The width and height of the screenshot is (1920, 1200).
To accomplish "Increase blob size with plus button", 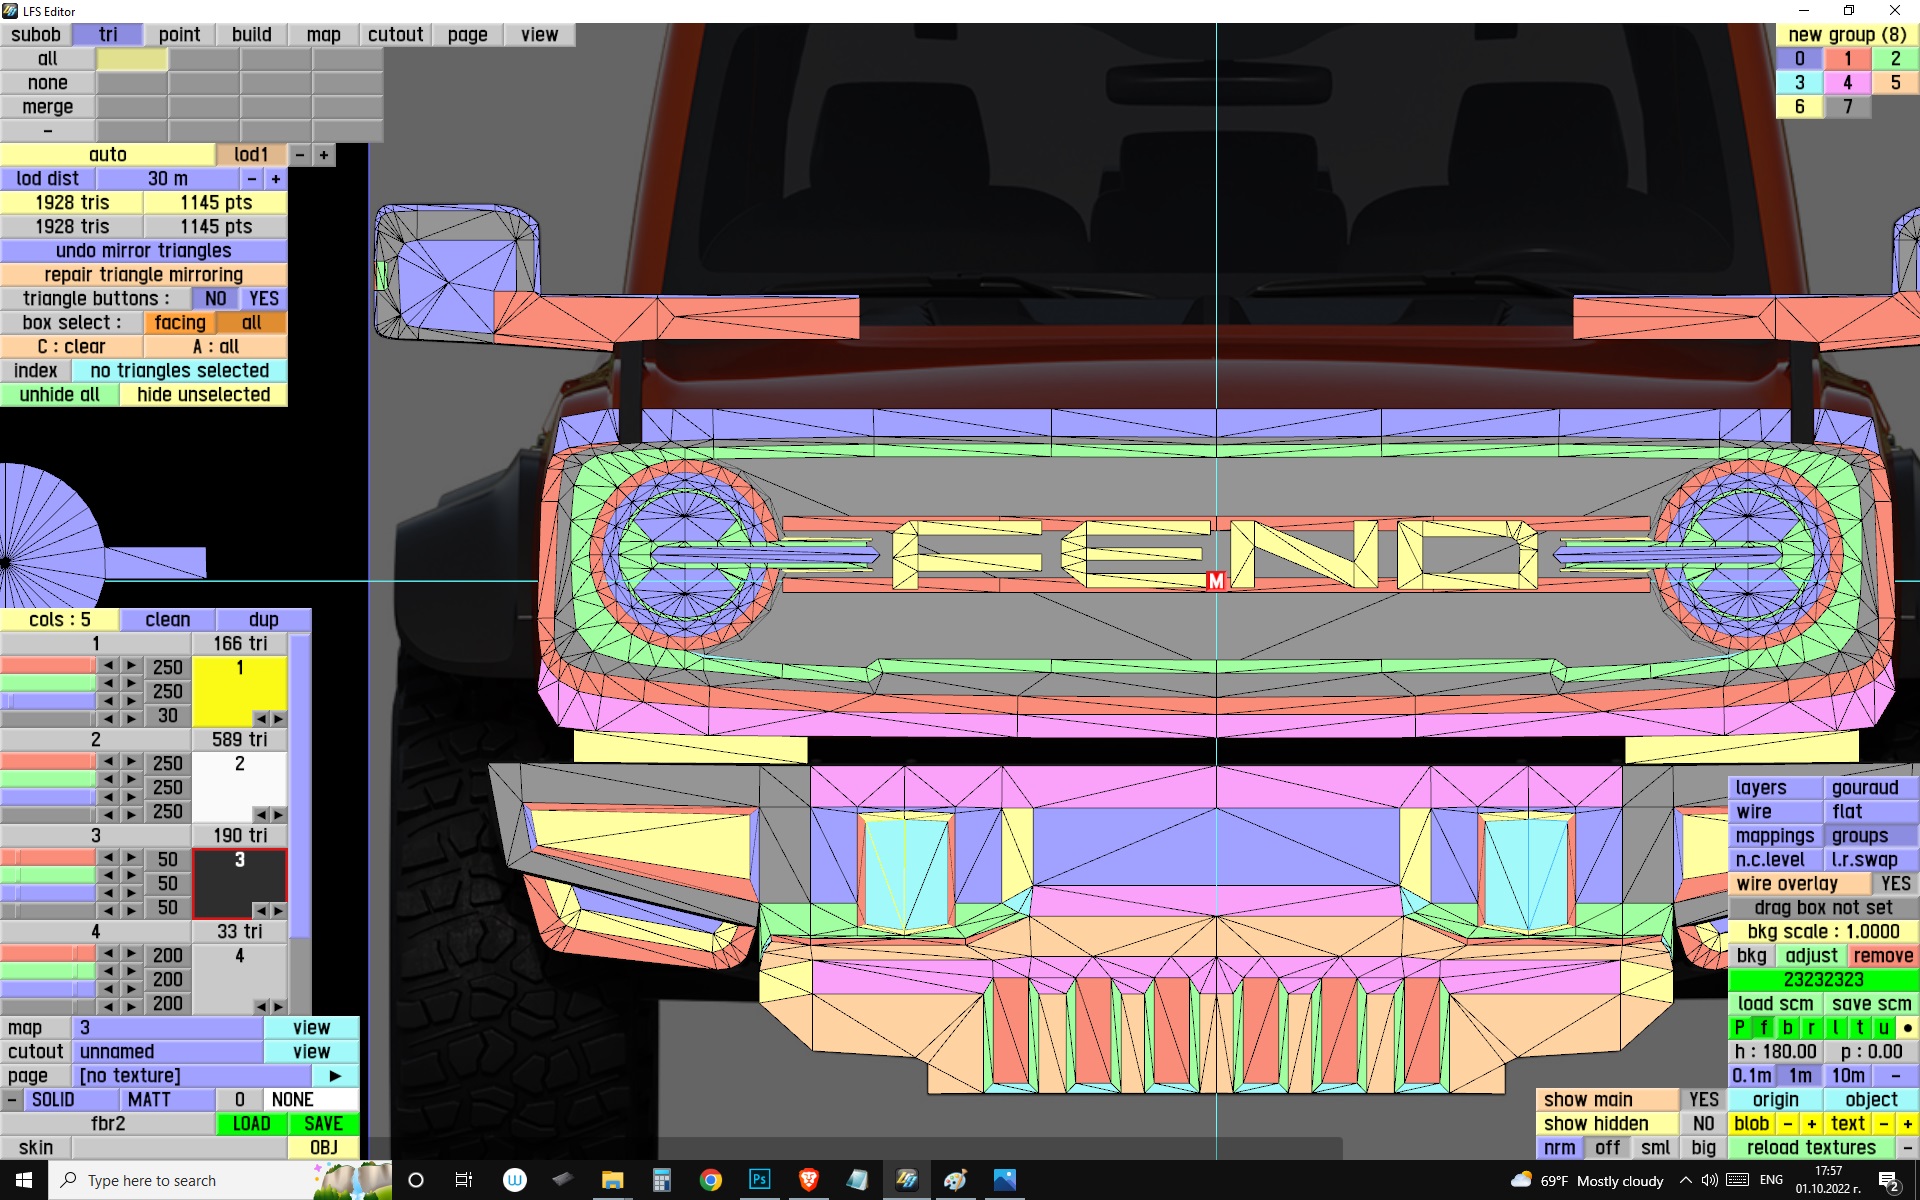I will pos(1811,1123).
